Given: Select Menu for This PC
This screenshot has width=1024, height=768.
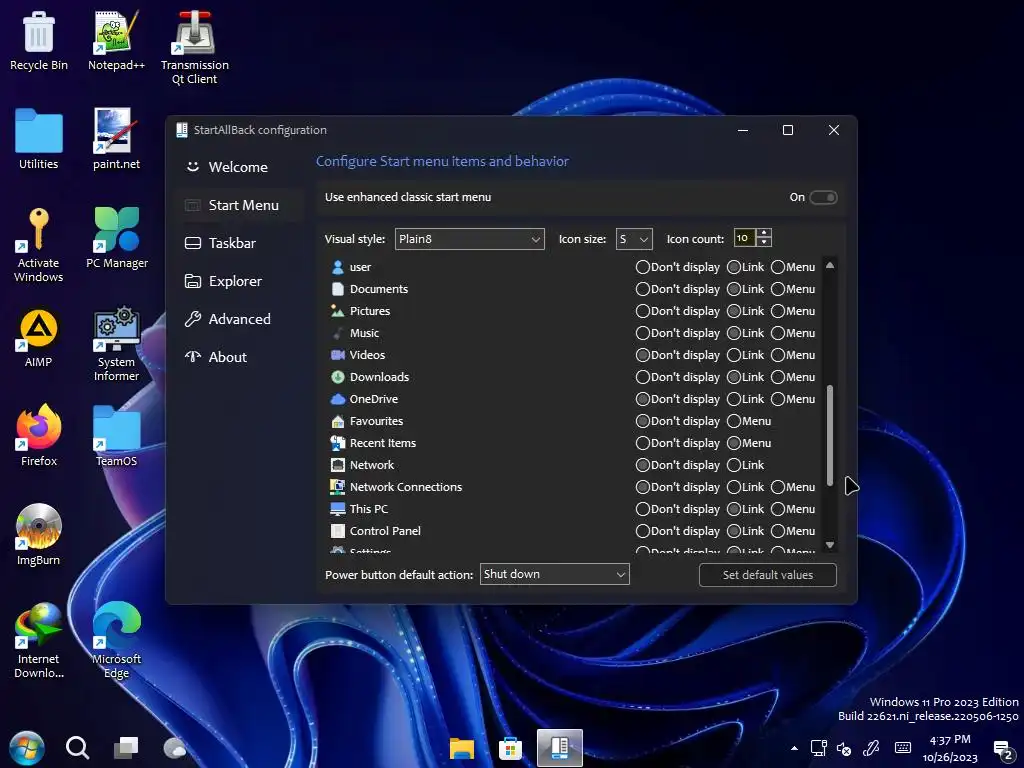Looking at the screenshot, I should (x=793, y=509).
